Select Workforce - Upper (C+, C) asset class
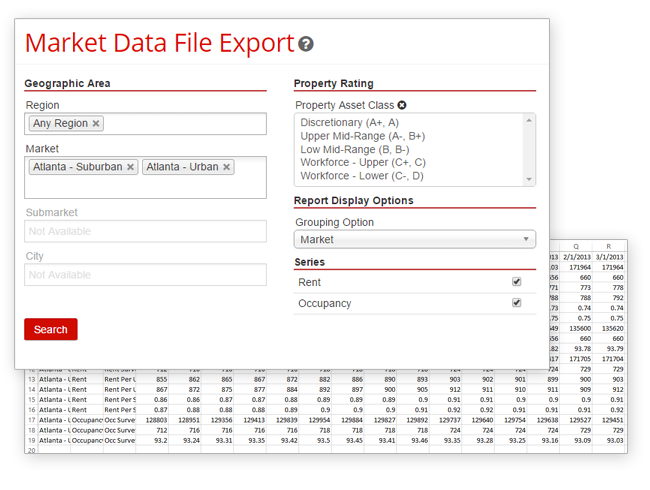Viewport: 650px width, 490px height. pos(363,163)
